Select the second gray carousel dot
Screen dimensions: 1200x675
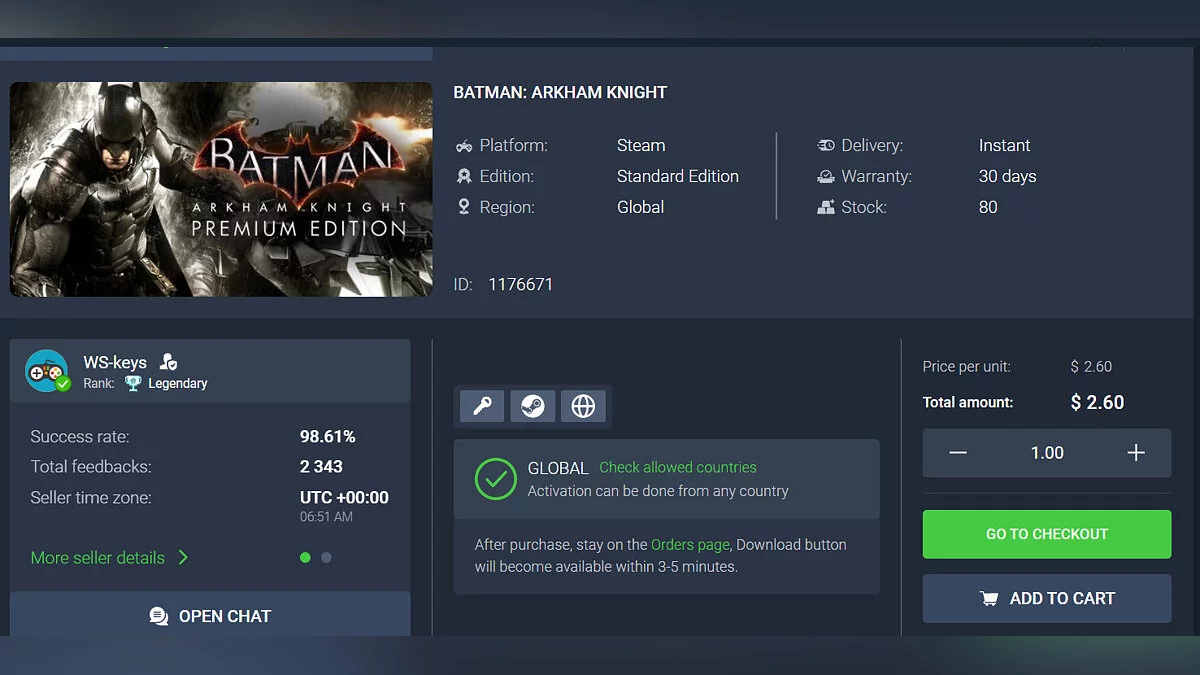tap(326, 557)
